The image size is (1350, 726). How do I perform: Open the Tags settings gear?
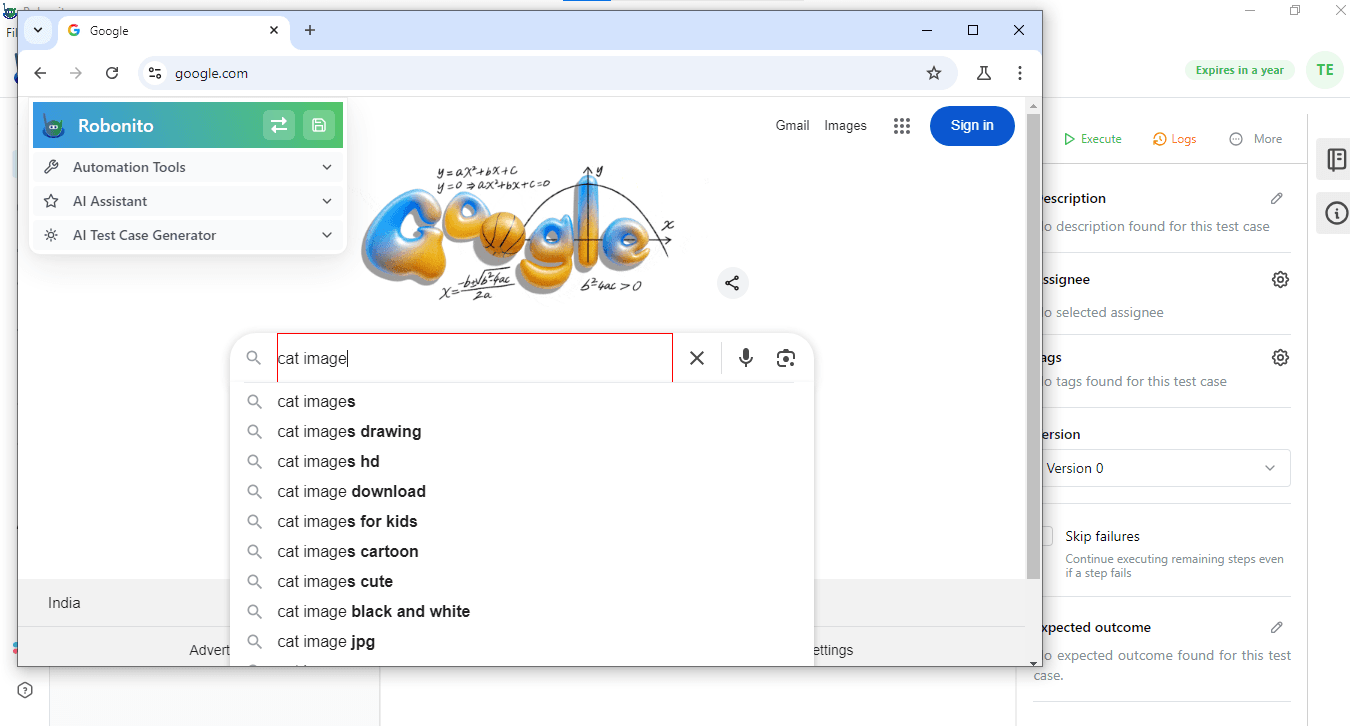pos(1280,358)
